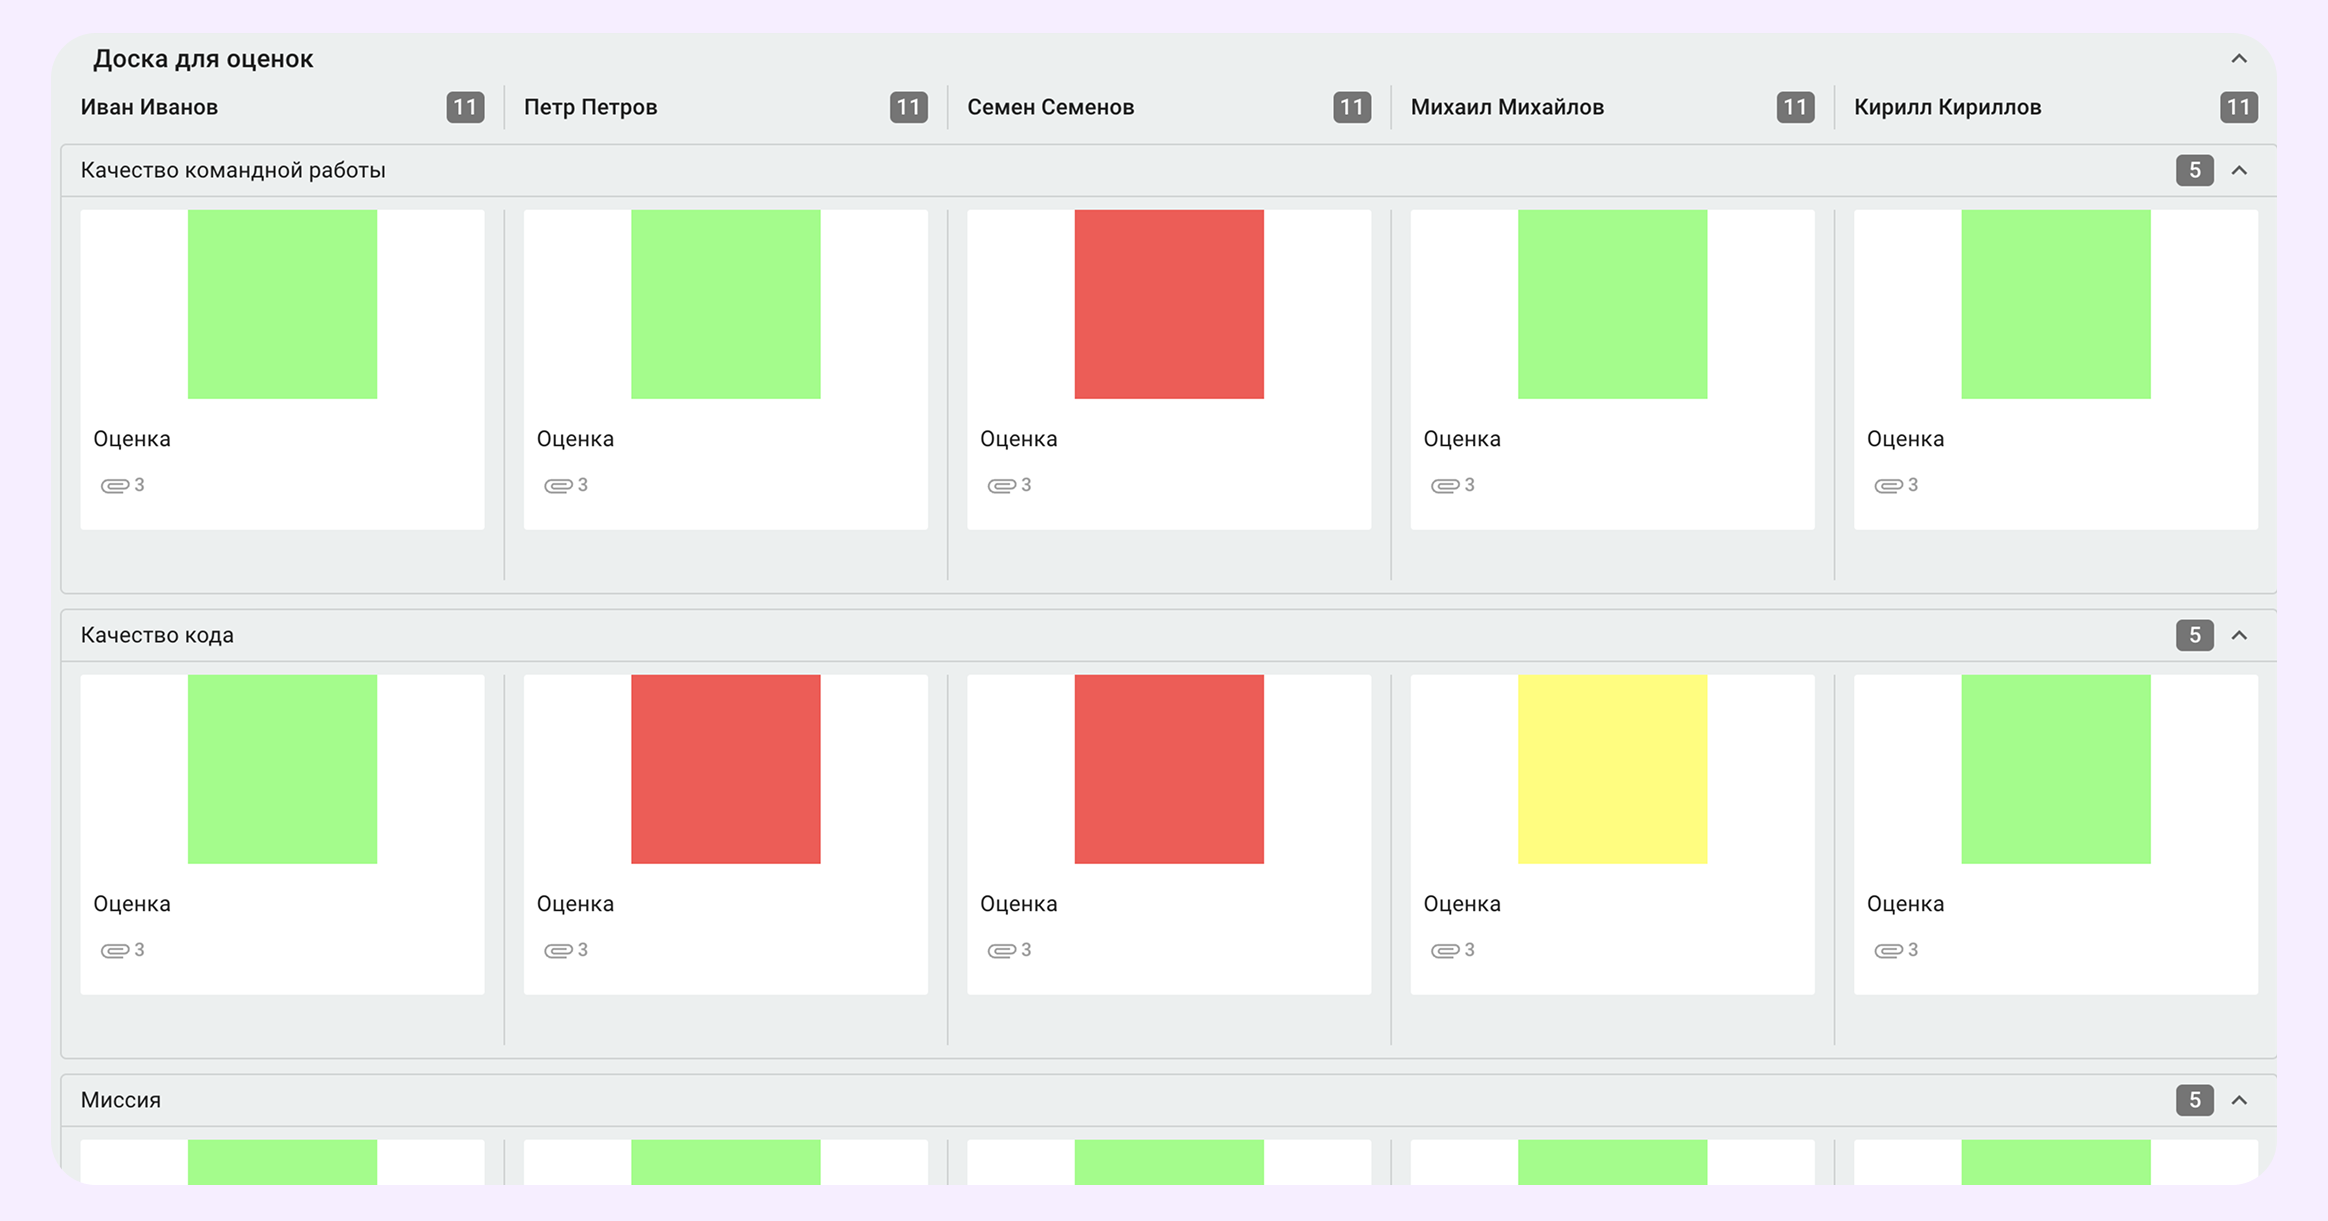Click attachment icon on Кирилл Кириллов teamwork card
Image resolution: width=2328 pixels, height=1221 pixels.
point(1887,486)
